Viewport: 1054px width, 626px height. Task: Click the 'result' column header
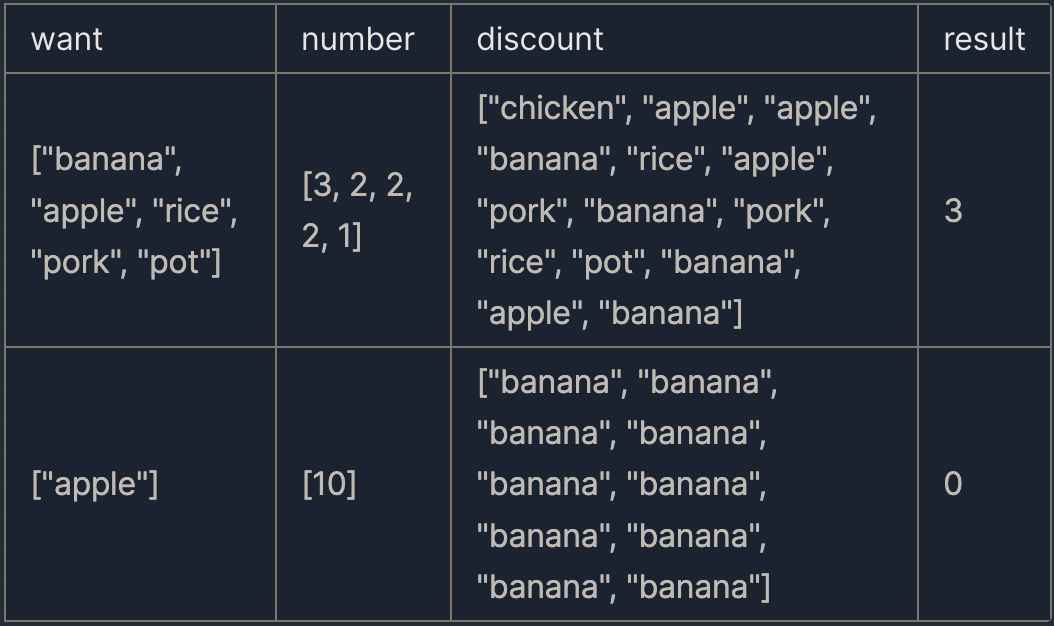point(984,38)
